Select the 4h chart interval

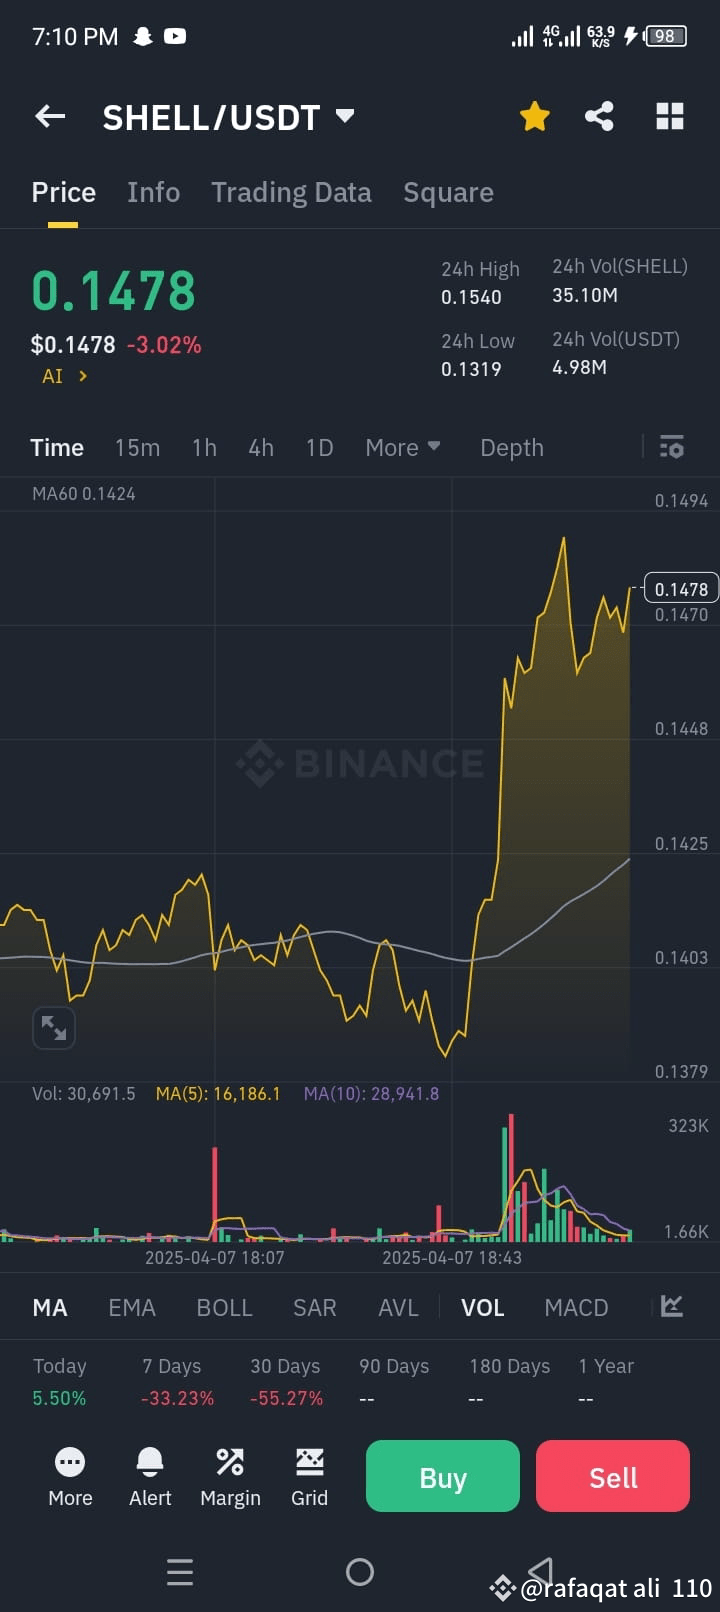(x=261, y=447)
